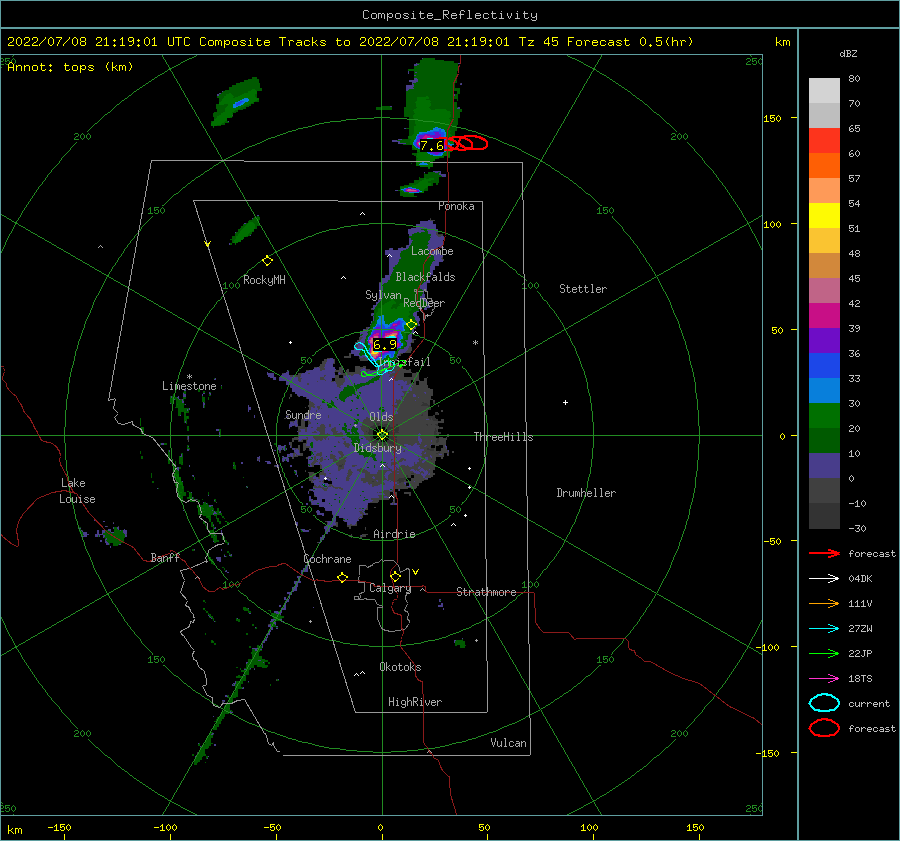Click the yellow v marker east of Calgary
Image resolution: width=900 pixels, height=841 pixels.
pos(416,572)
